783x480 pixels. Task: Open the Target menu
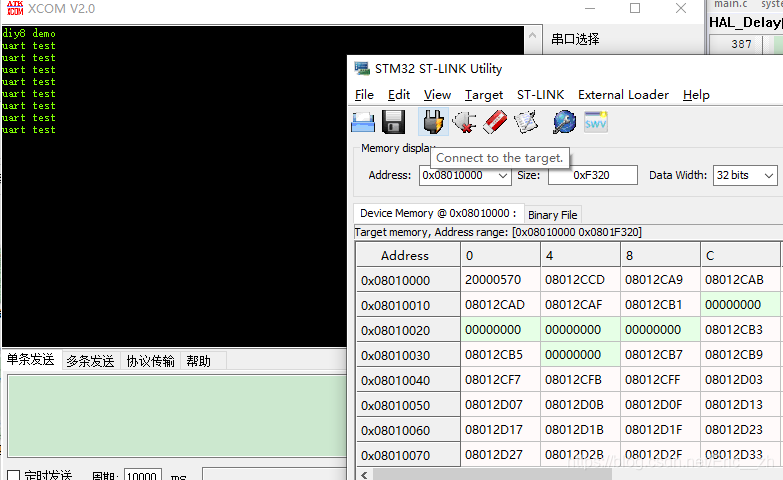[483, 95]
